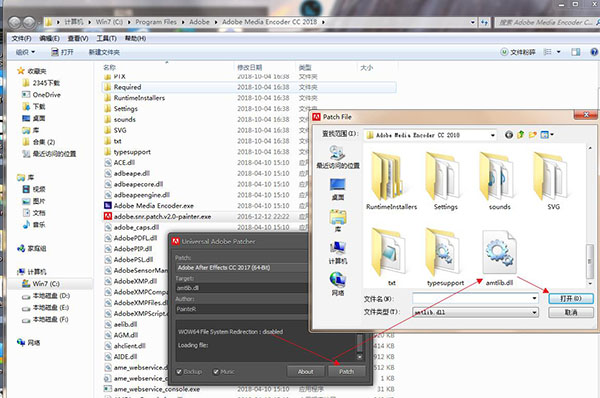The height and width of the screenshot is (398, 600).
Task: Click the refresh icon beside address bar
Action: [485, 23]
